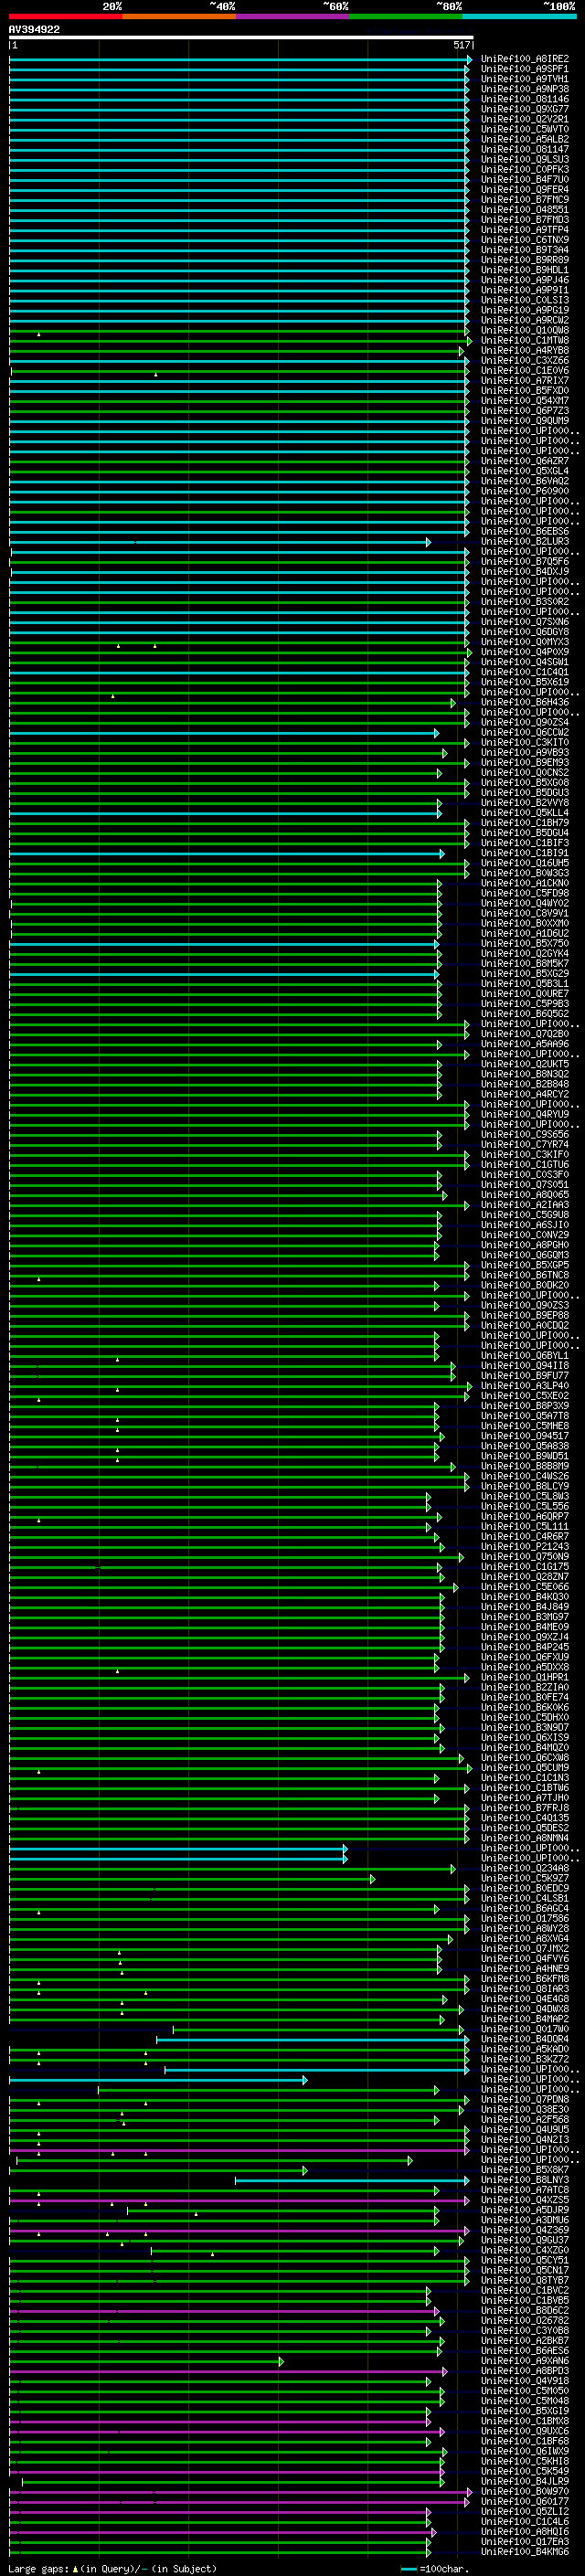Click the red 20% identity color legend

[x=66, y=17]
